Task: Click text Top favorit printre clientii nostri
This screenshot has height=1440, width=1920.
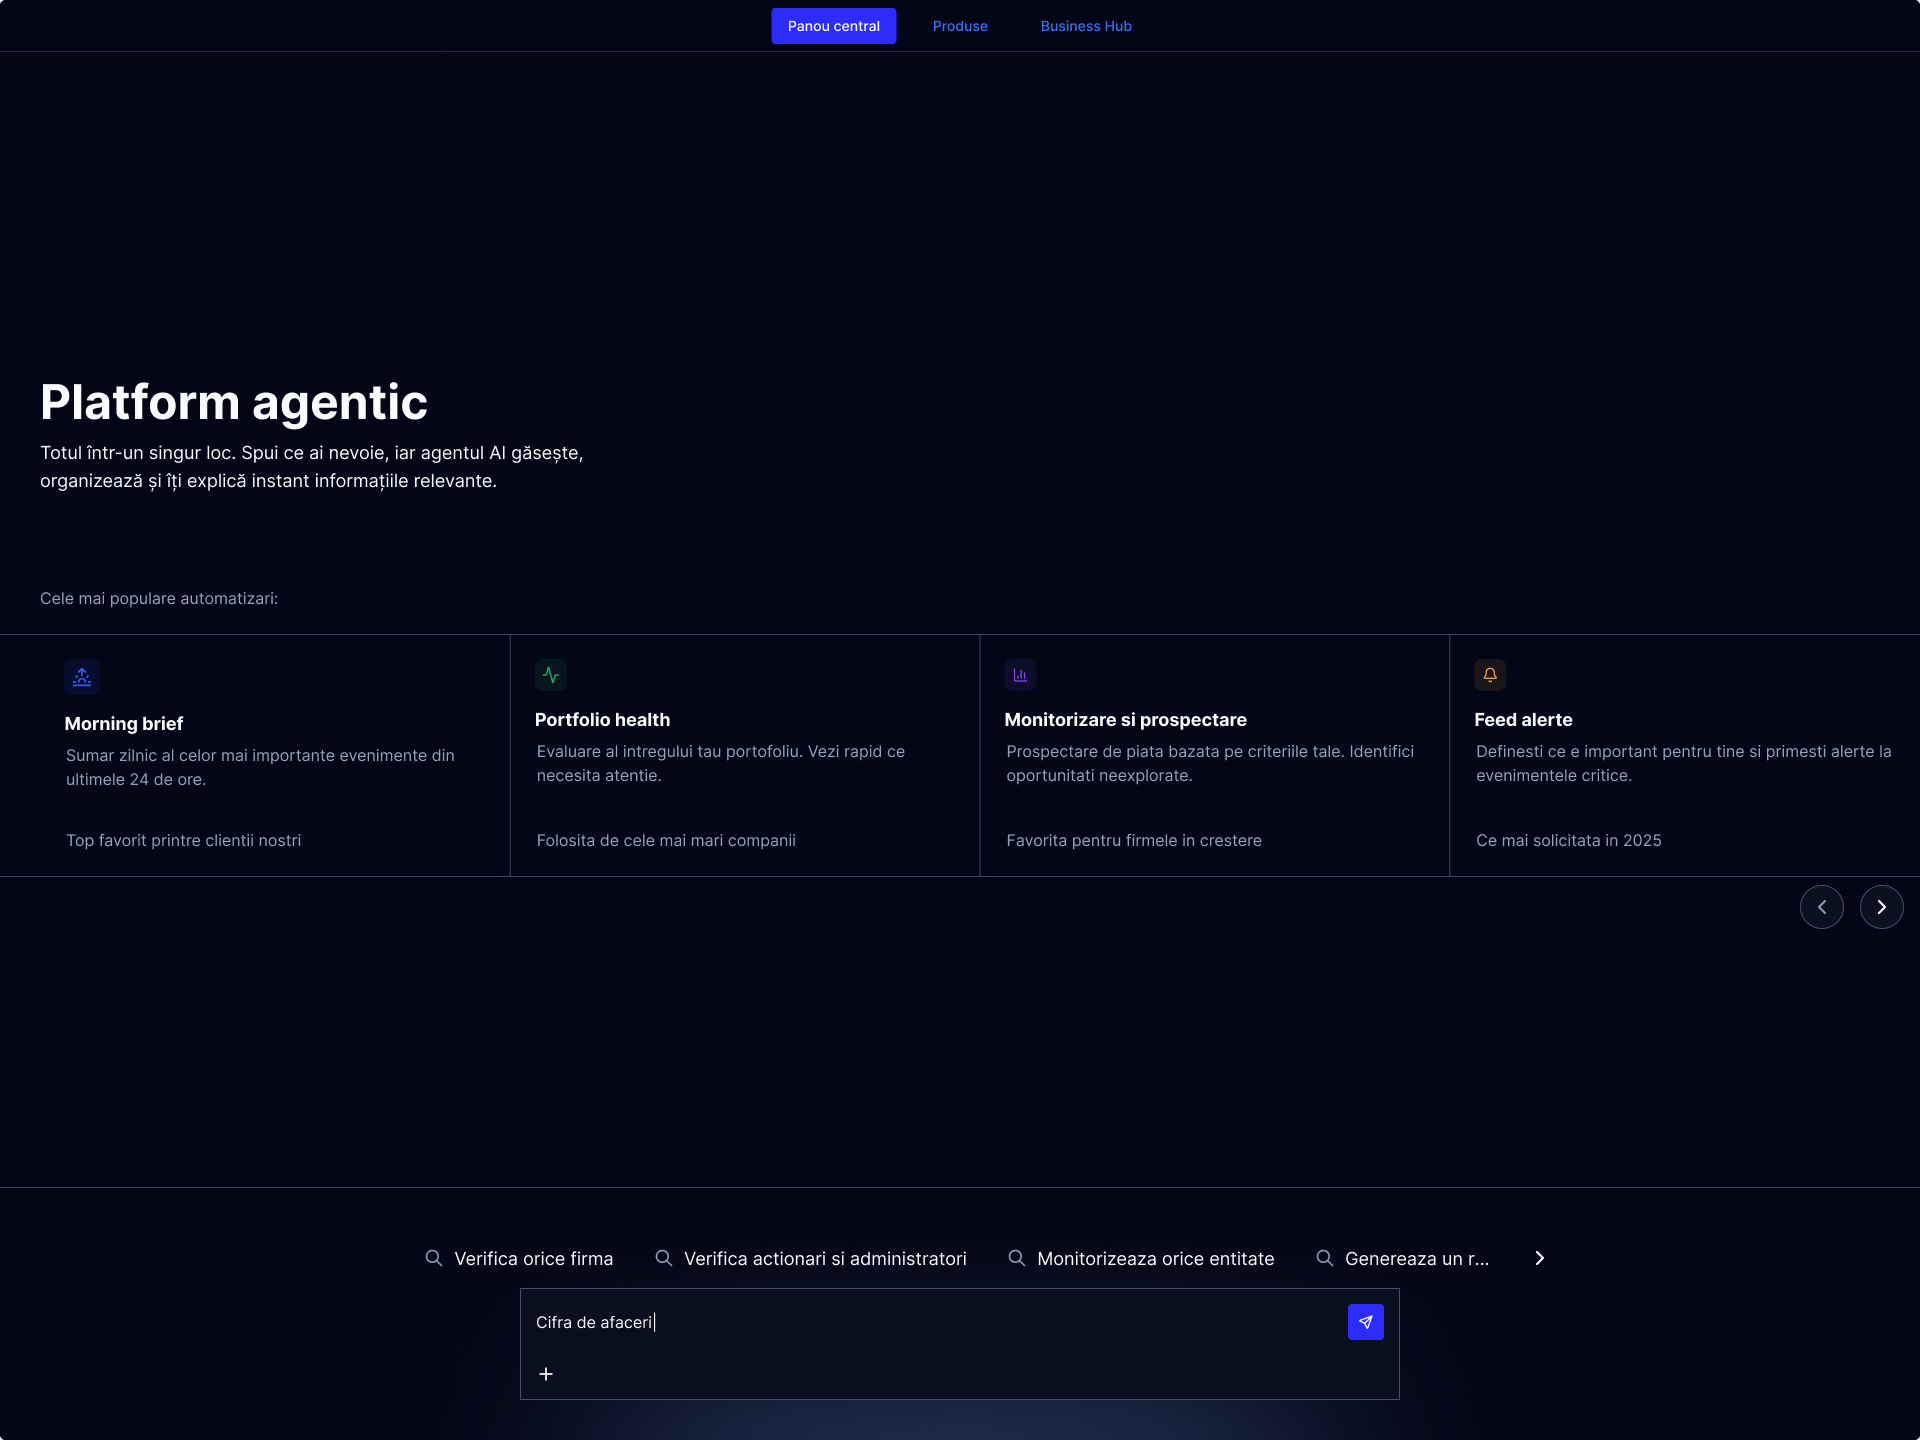Action: [184, 840]
